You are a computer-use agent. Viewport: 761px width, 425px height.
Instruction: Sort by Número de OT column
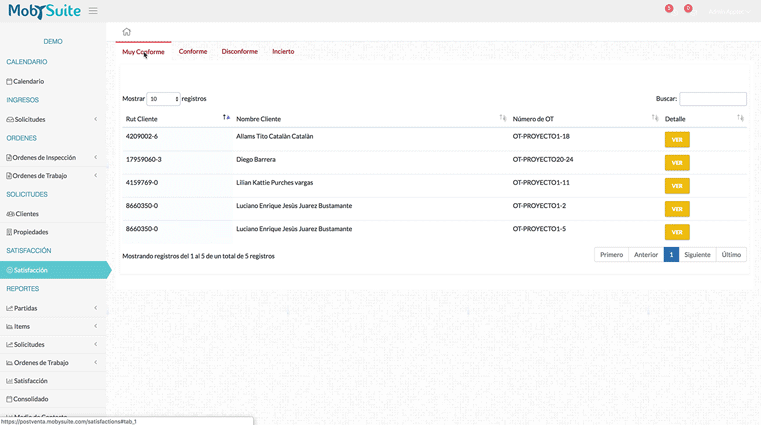click(x=585, y=119)
